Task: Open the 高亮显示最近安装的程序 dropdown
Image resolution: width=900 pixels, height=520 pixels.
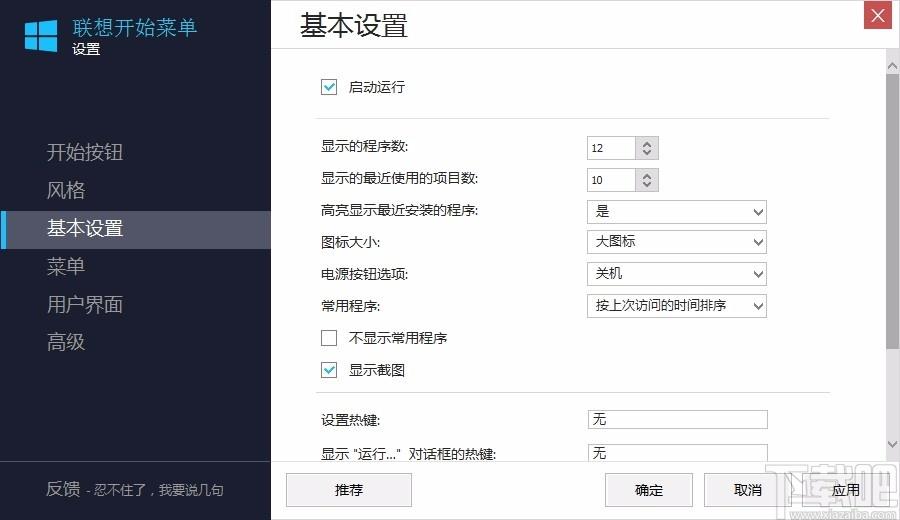Action: coord(677,212)
